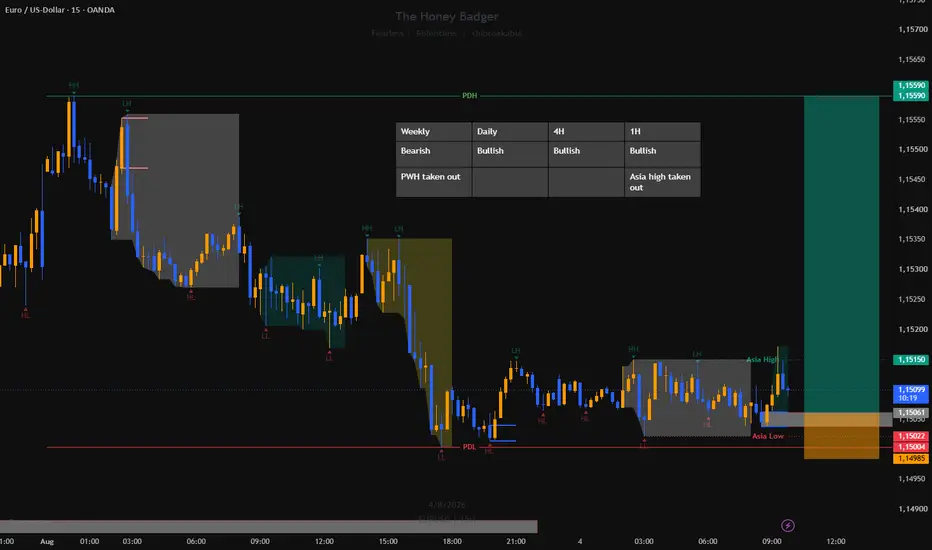Click the gray bar above time axis
This screenshot has height=550, width=932.
tap(269, 527)
